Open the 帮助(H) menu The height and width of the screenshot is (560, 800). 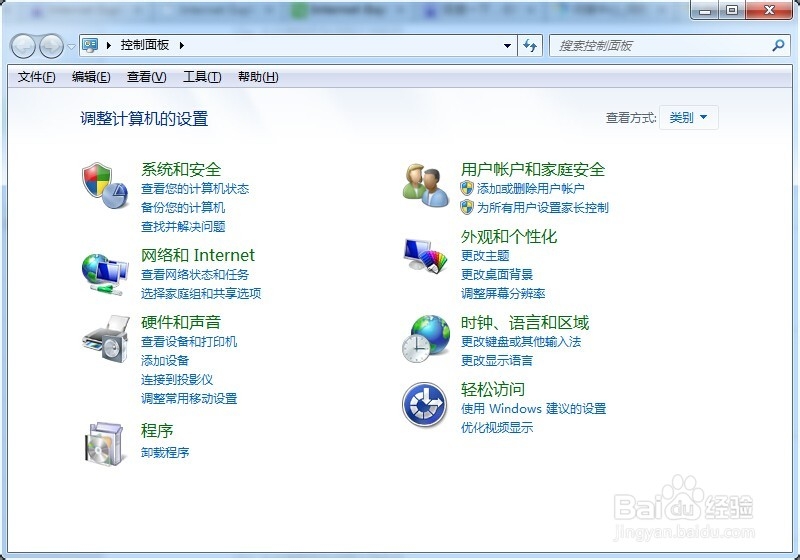coord(258,77)
